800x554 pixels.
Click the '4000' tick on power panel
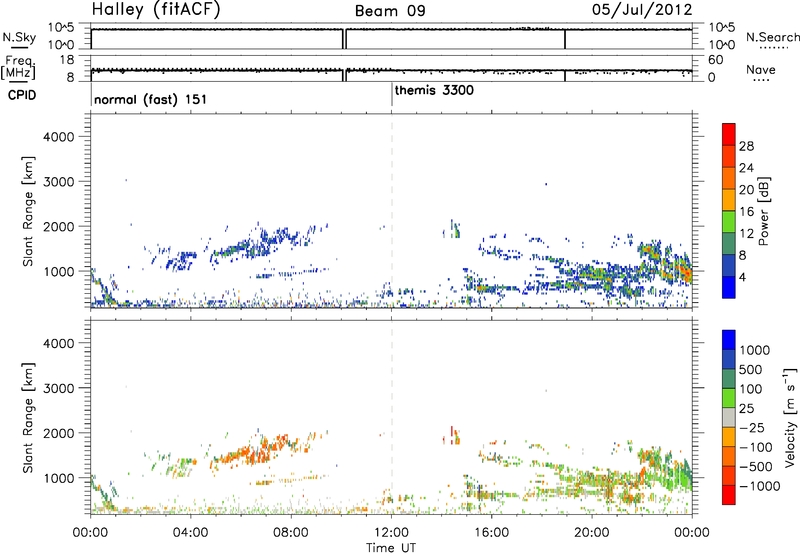(x=59, y=137)
